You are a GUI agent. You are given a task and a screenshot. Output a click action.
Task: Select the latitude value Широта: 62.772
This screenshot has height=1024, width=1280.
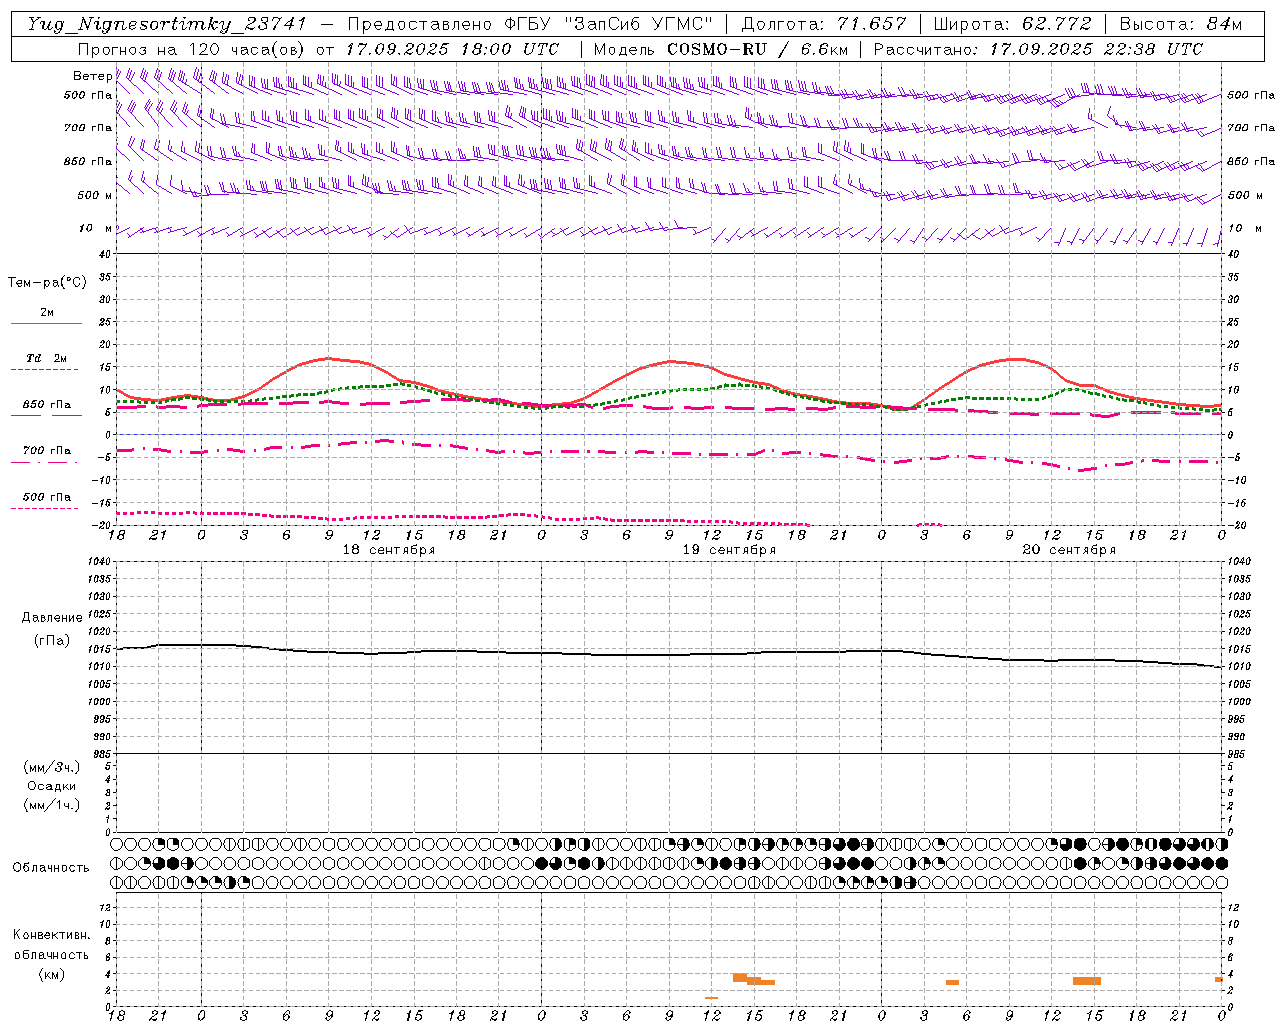pos(1012,24)
